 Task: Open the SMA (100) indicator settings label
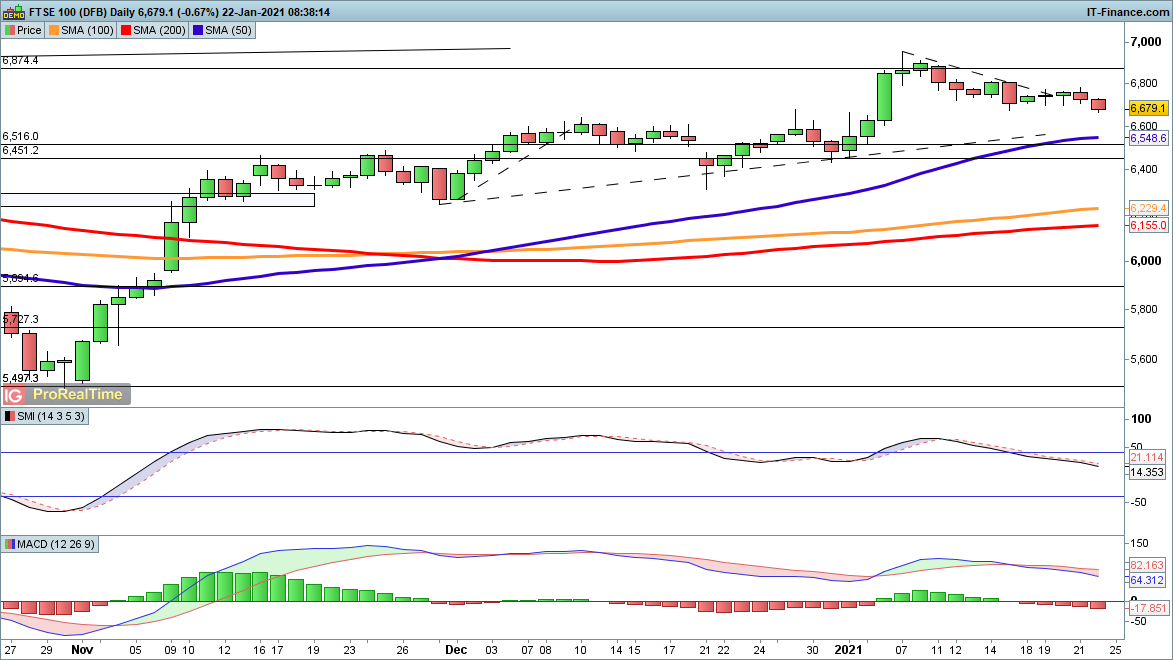87,30
